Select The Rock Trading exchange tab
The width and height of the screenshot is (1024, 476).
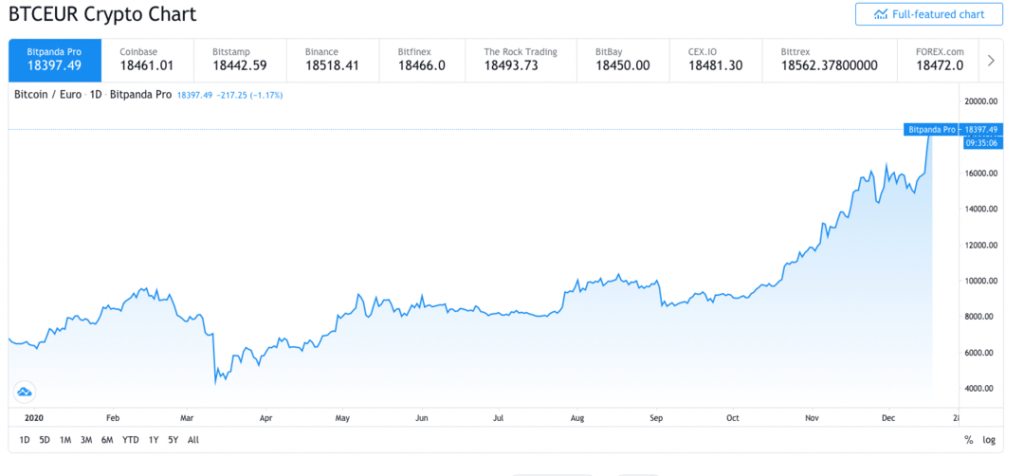[x=521, y=60]
